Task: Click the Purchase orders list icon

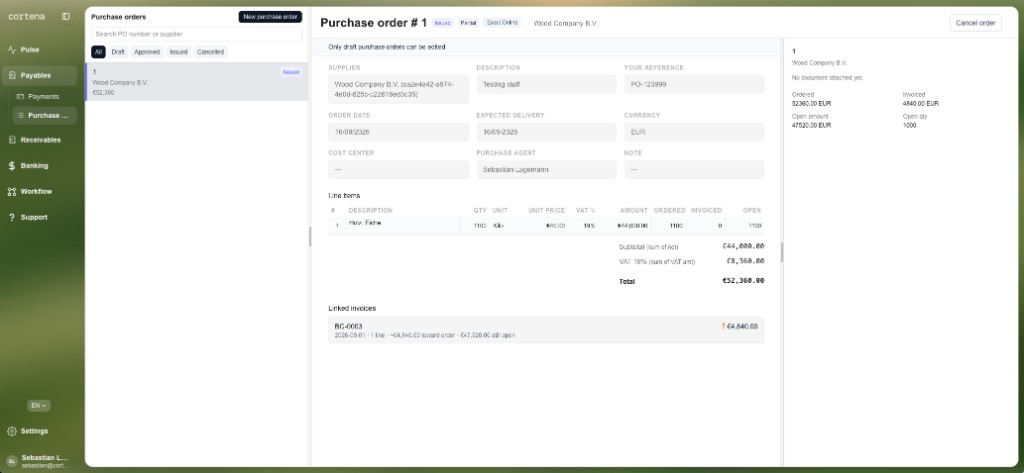Action: click(20, 116)
